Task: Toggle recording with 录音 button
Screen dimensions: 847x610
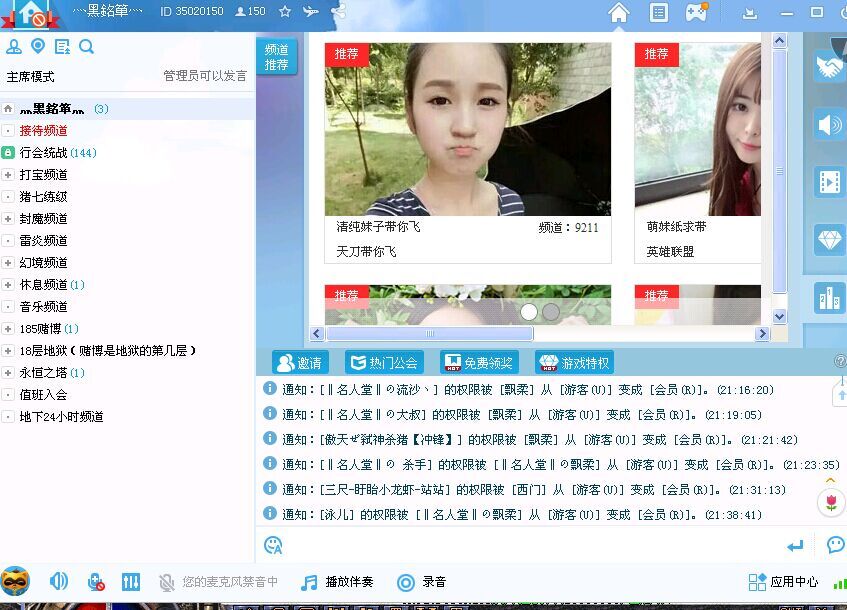Action: [x=421, y=582]
